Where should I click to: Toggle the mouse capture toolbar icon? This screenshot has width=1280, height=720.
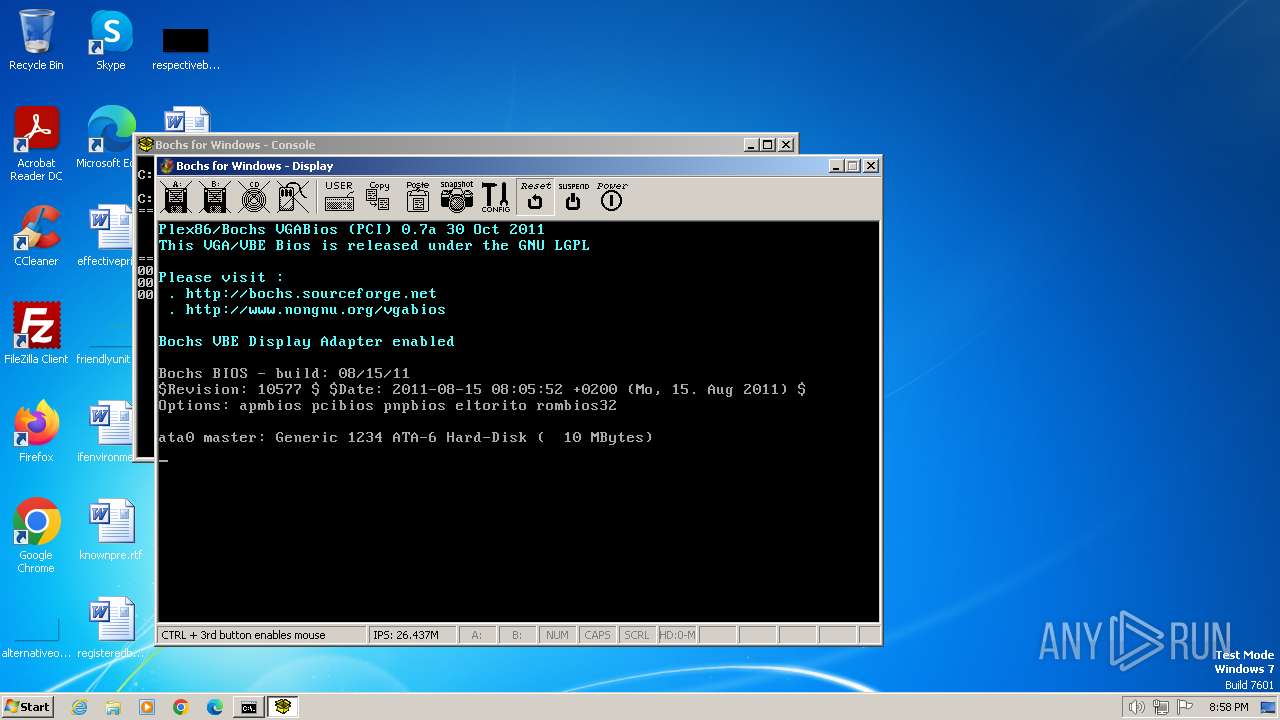293,197
